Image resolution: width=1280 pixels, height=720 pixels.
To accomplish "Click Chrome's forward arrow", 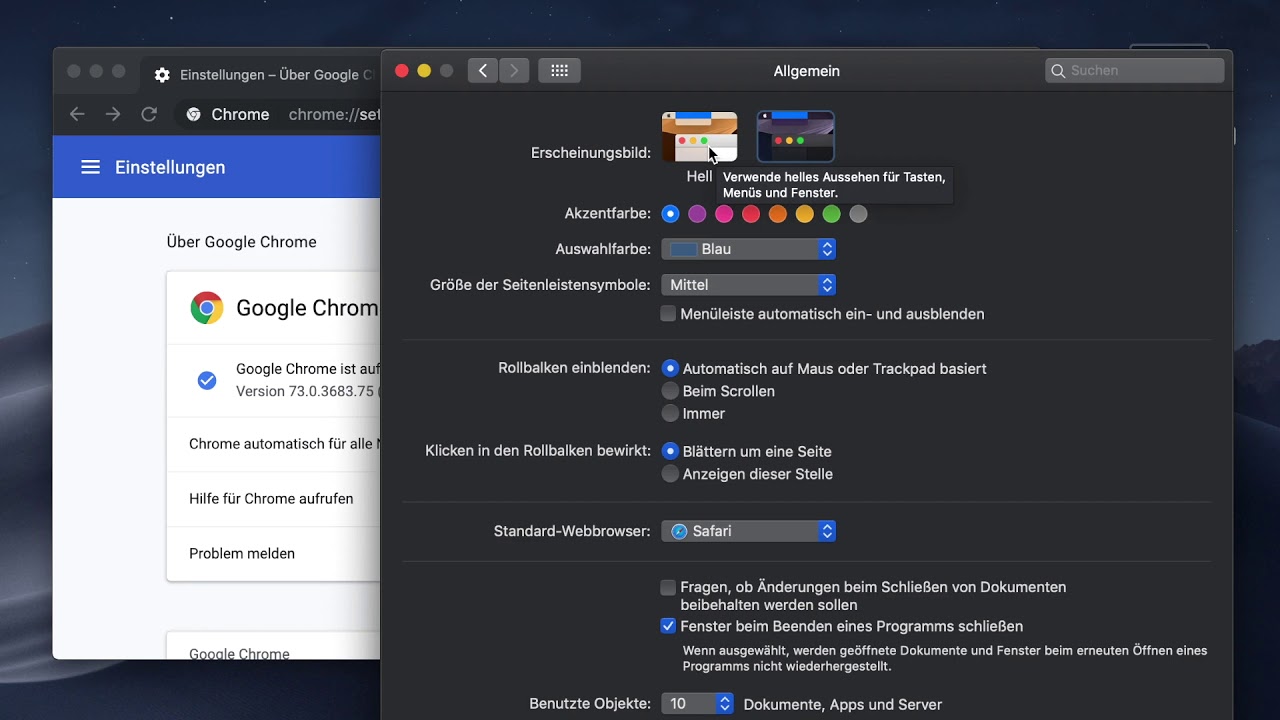I will (113, 114).
